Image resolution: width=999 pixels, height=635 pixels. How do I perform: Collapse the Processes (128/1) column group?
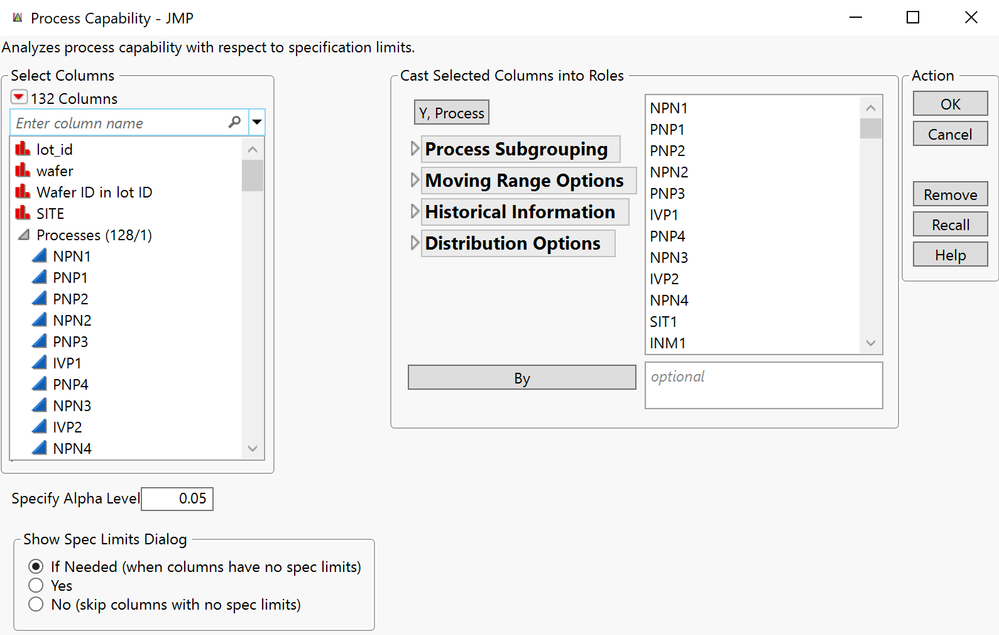tap(23, 234)
